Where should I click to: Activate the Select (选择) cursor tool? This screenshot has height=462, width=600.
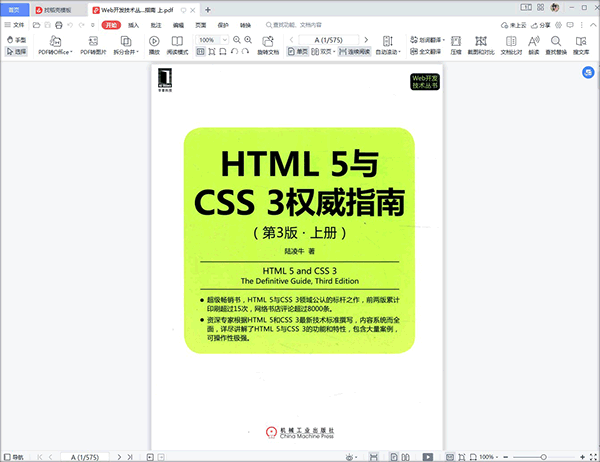point(16,51)
